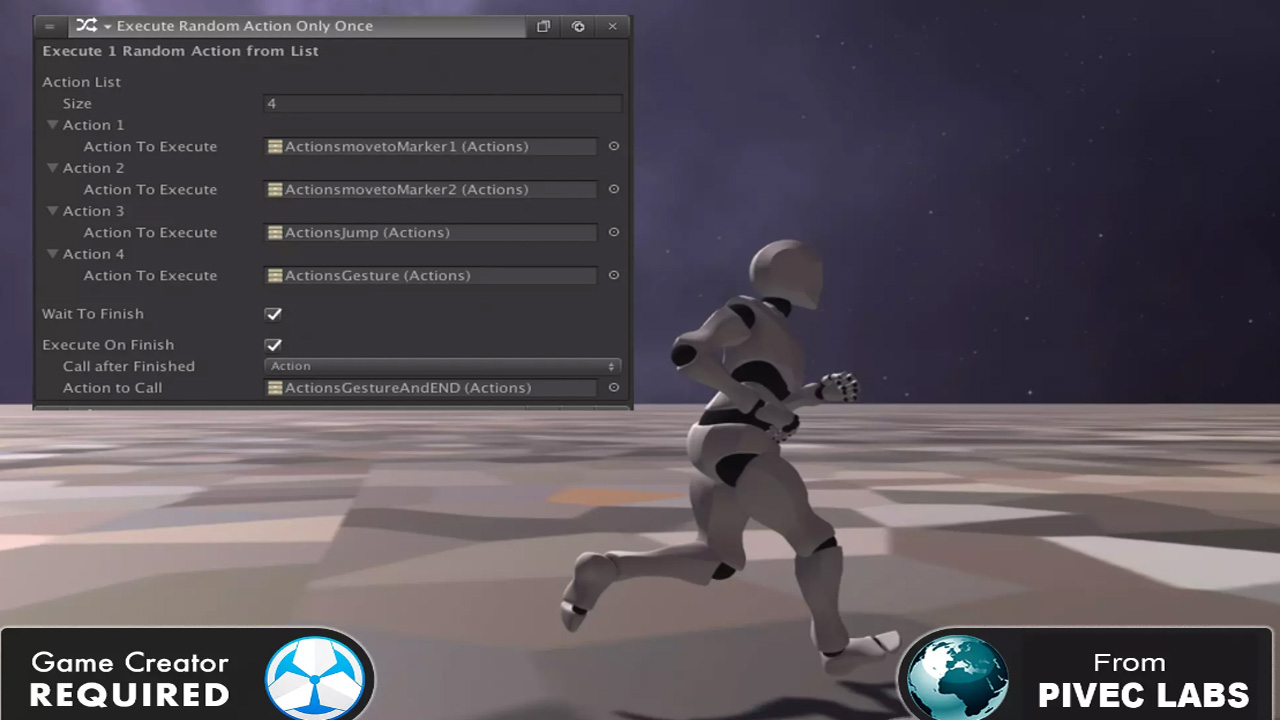The height and width of the screenshot is (720, 1280).
Task: Open the Call after Finished dropdown
Action: coord(442,366)
